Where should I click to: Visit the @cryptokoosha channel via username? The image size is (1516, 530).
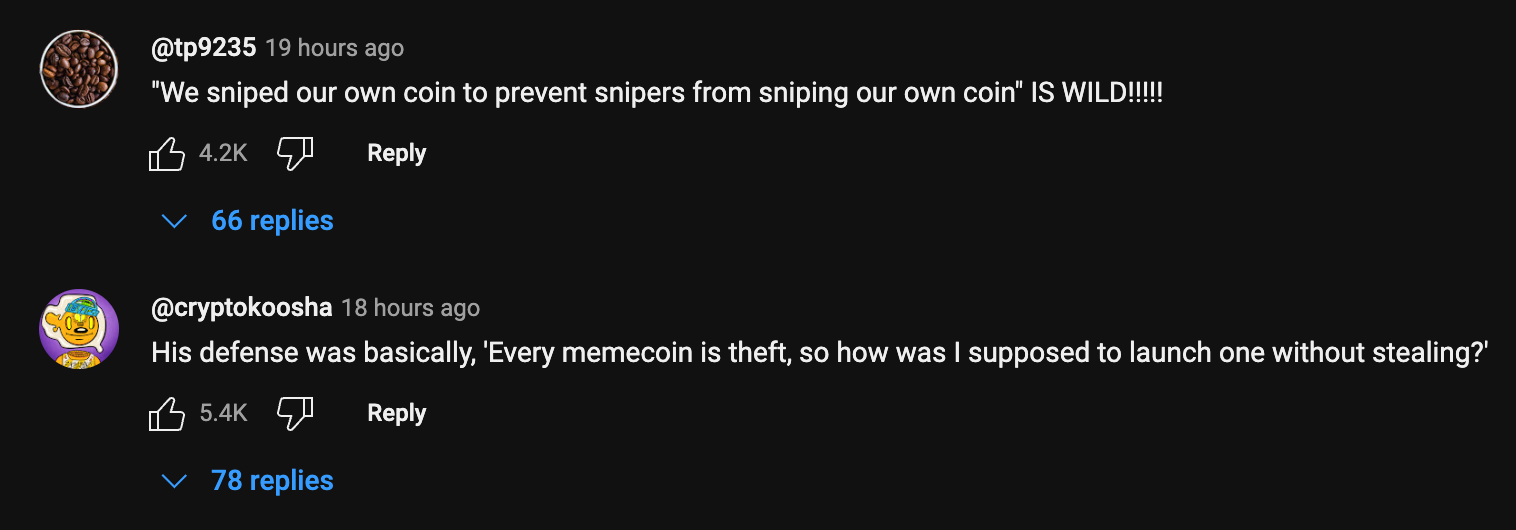242,307
